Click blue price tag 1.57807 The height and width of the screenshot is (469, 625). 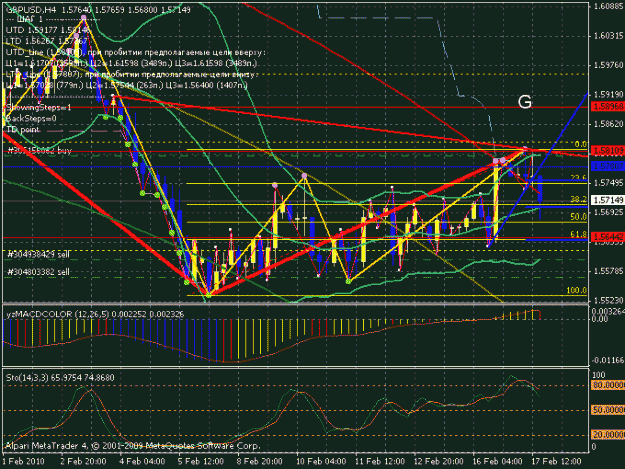tap(608, 166)
